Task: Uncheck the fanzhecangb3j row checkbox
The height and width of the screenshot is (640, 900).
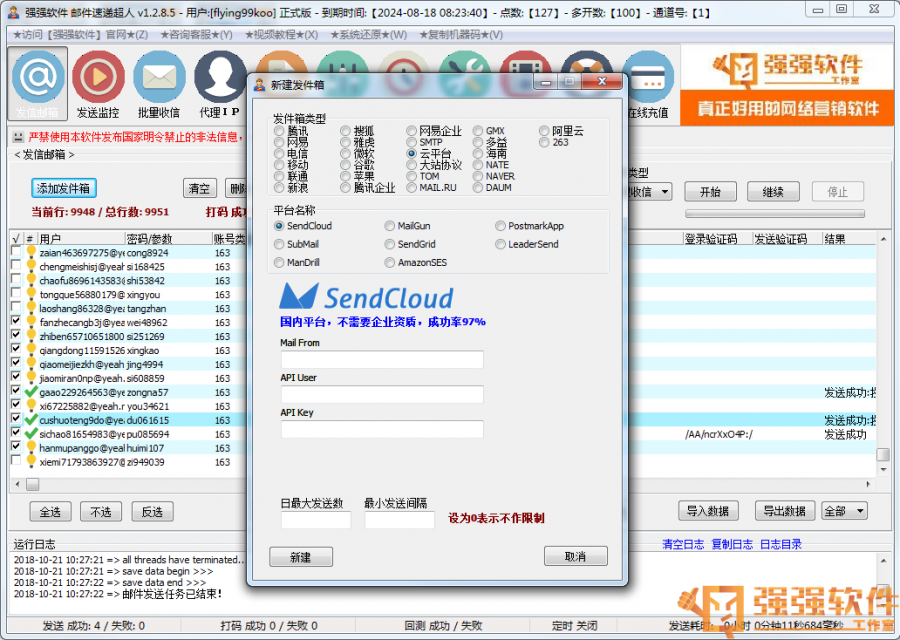Action: point(16,321)
